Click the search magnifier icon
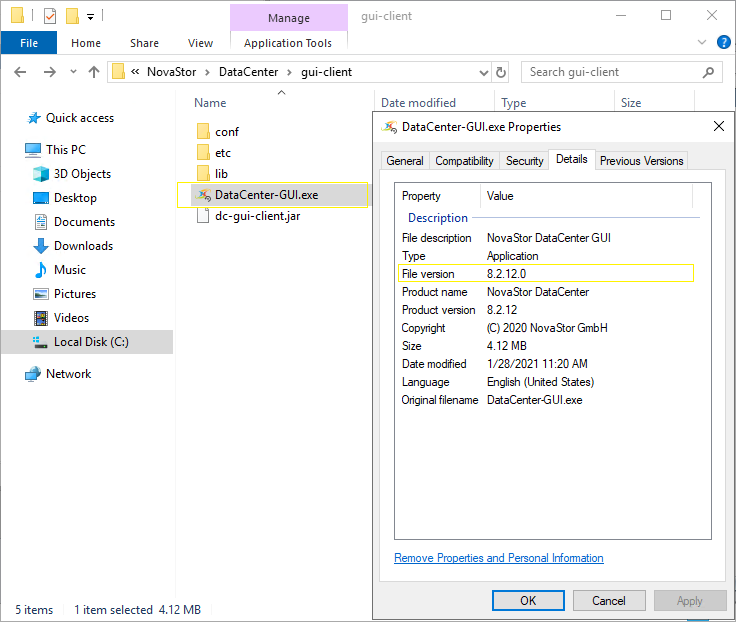736x623 pixels. (x=708, y=72)
